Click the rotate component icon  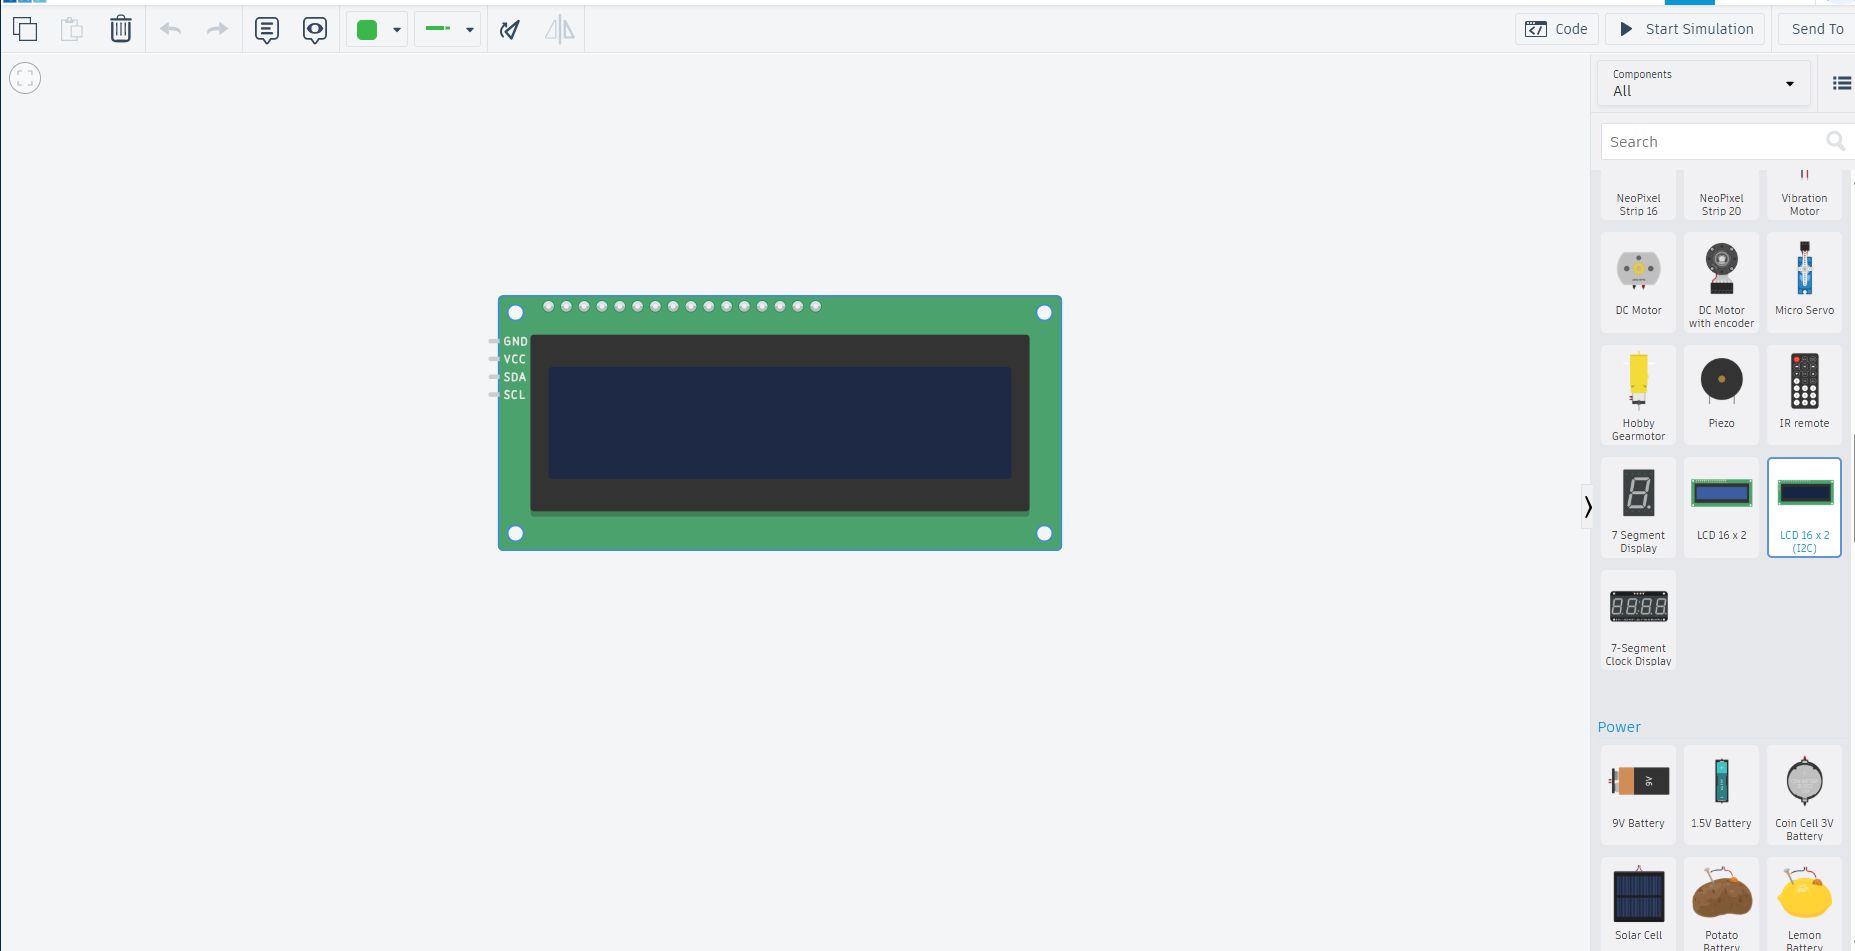tap(510, 30)
